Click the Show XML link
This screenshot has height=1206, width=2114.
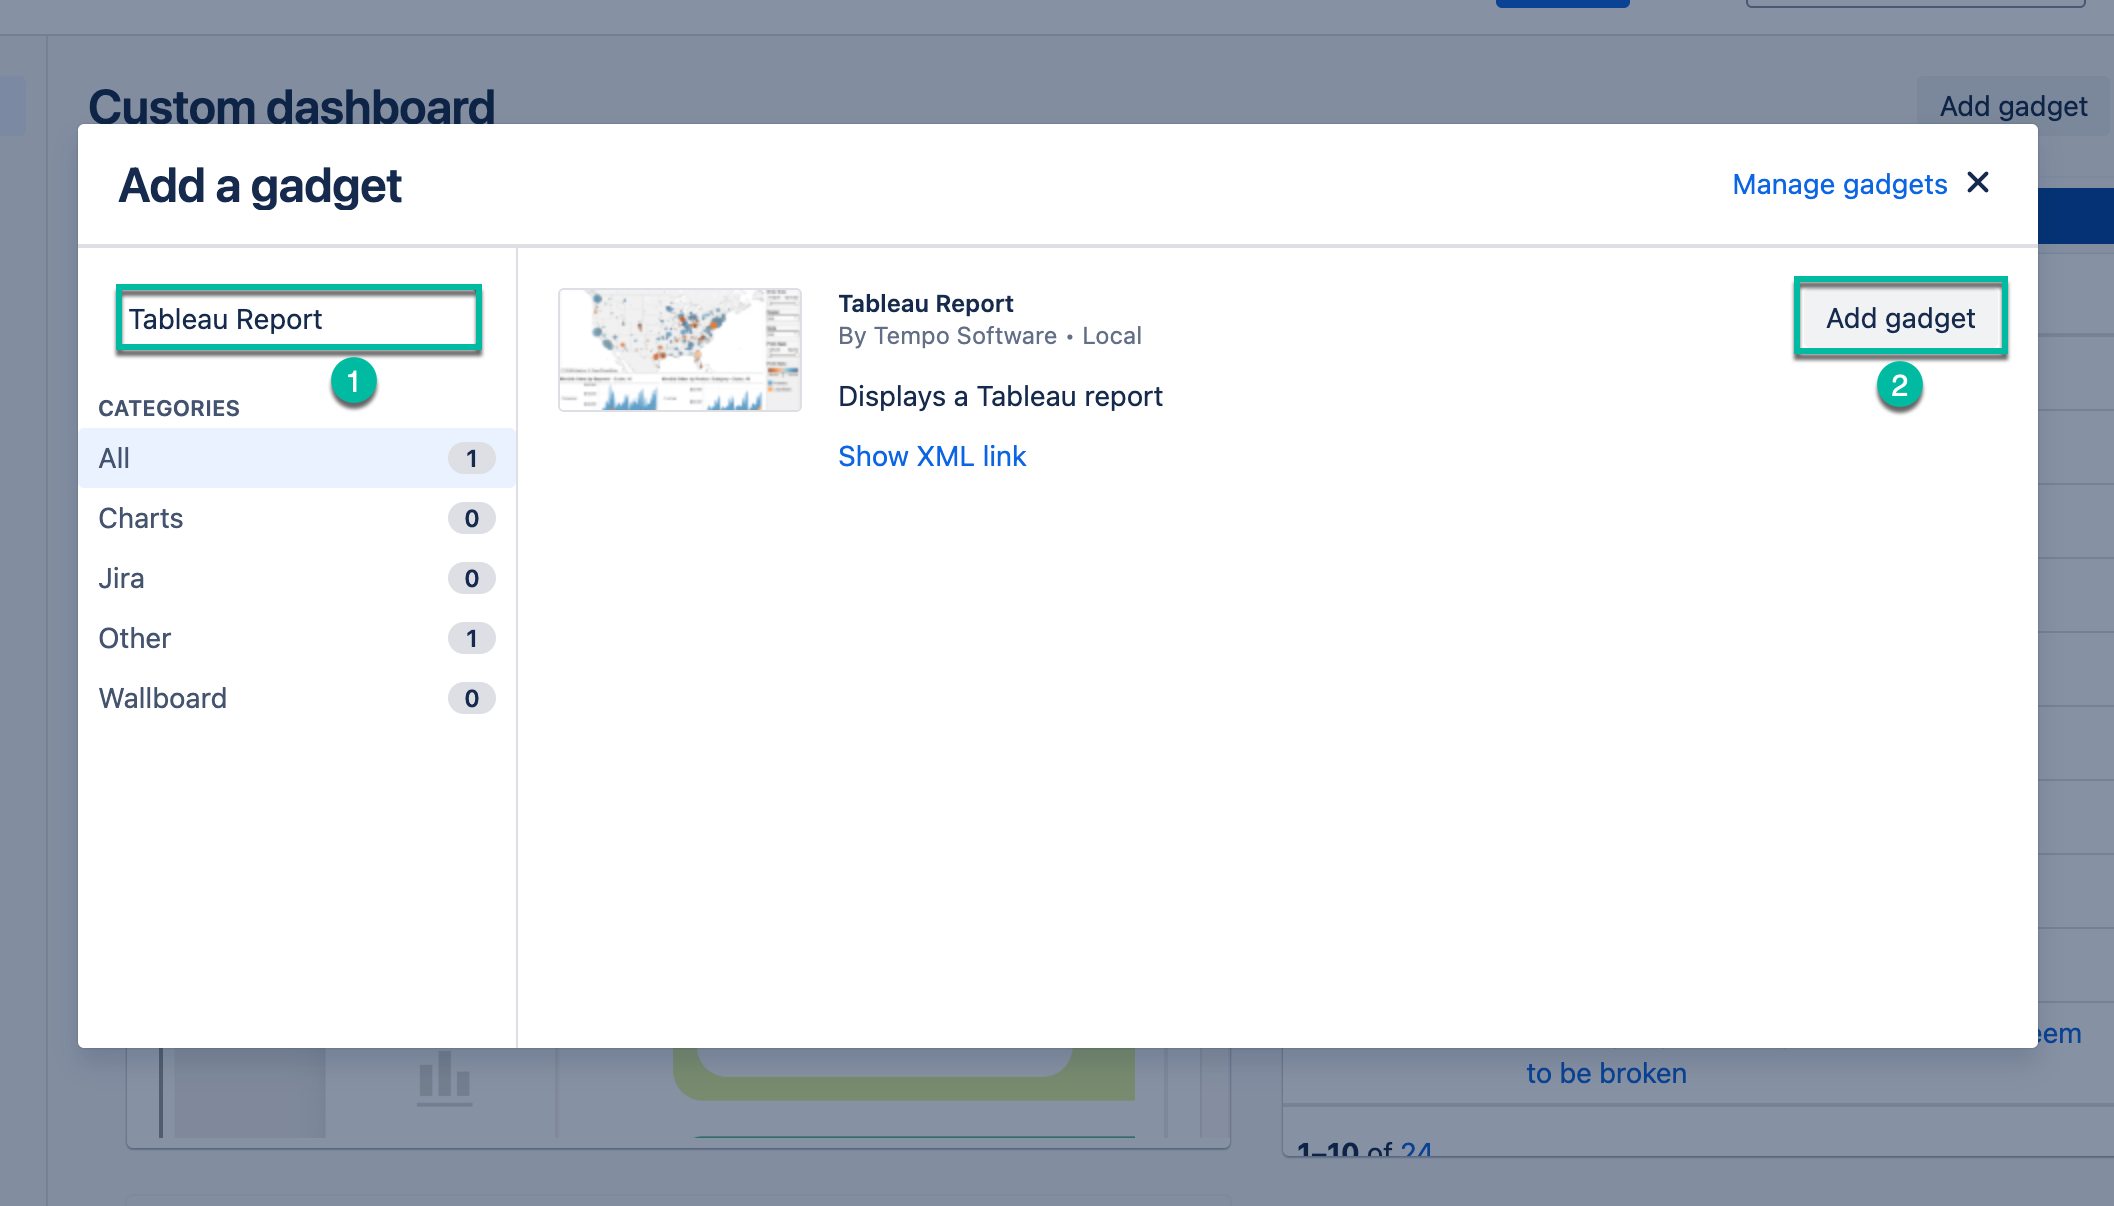click(931, 457)
